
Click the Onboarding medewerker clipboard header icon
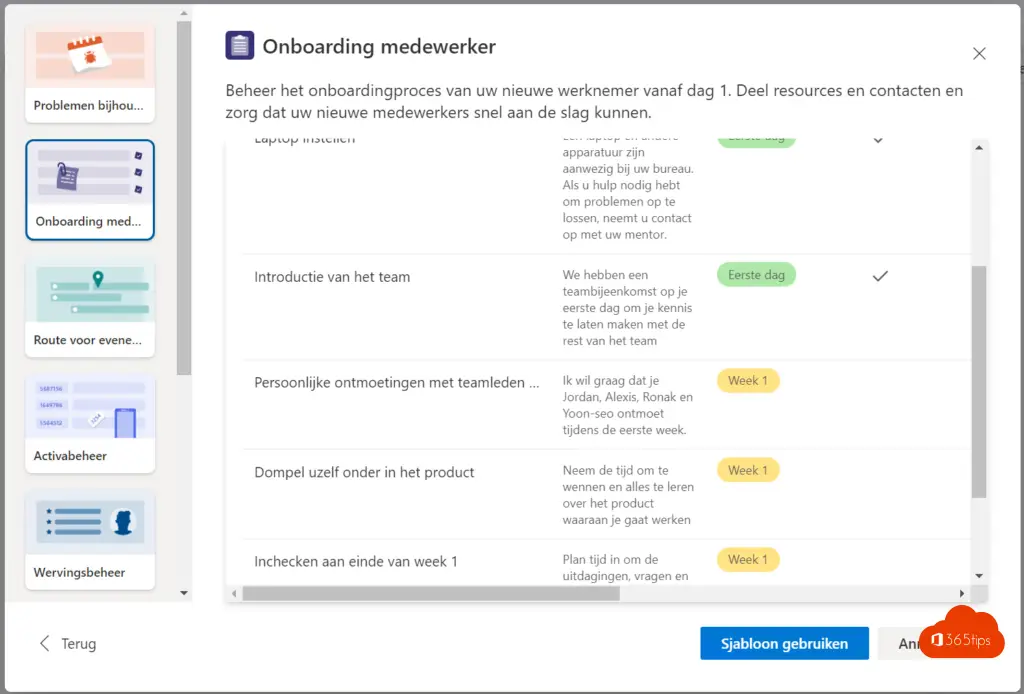239,46
